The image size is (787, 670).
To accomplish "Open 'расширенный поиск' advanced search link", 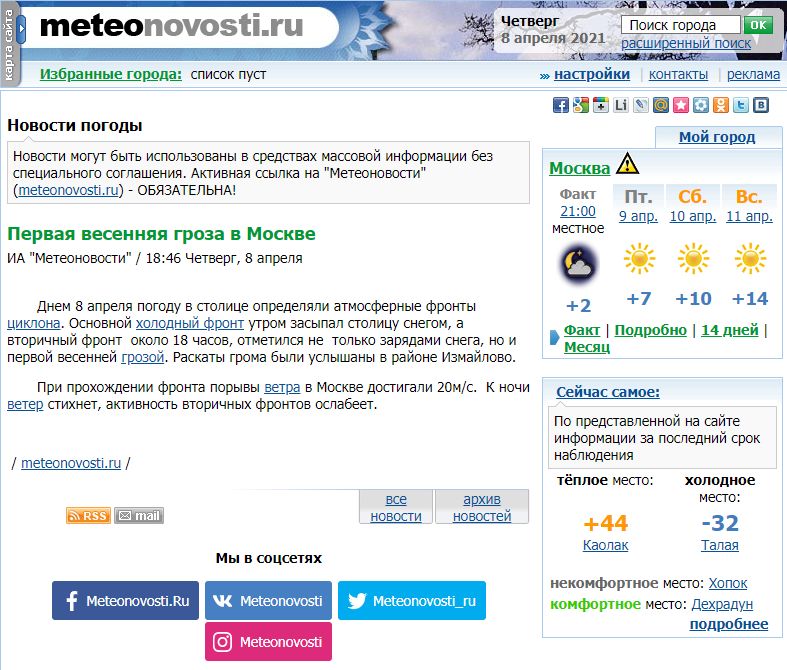I will click(686, 44).
